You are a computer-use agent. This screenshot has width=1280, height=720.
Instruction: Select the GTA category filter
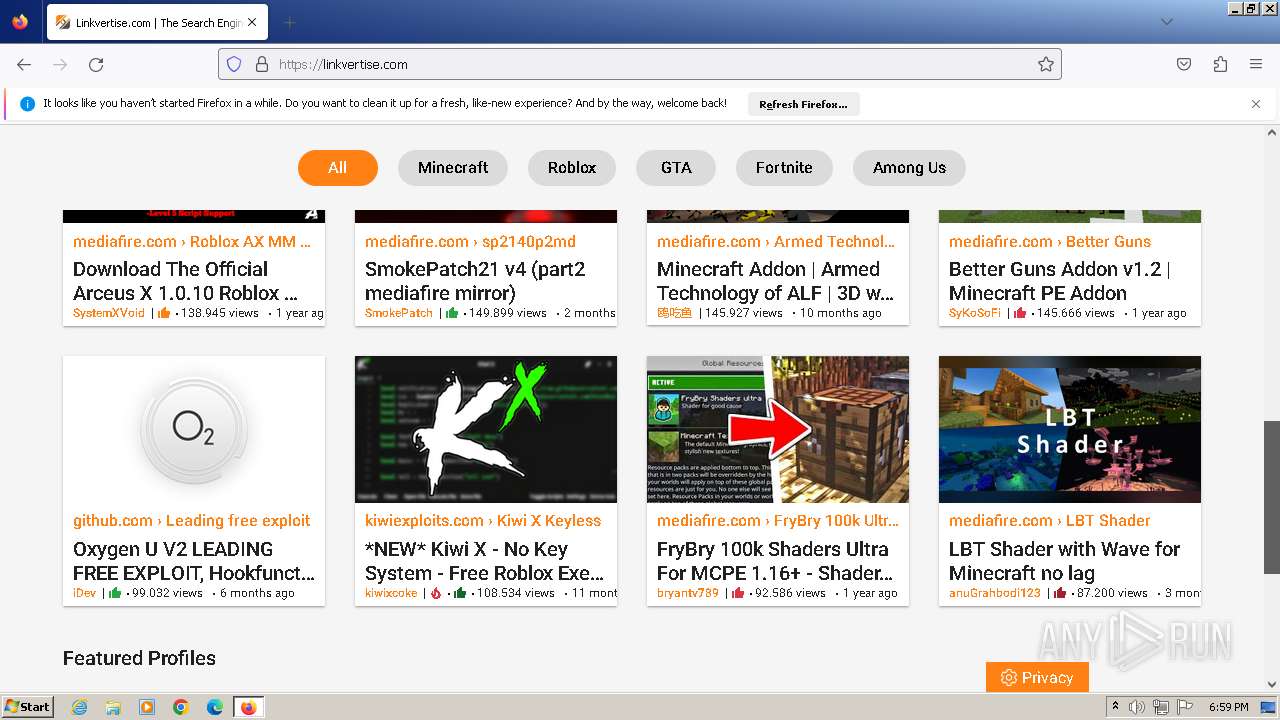676,168
